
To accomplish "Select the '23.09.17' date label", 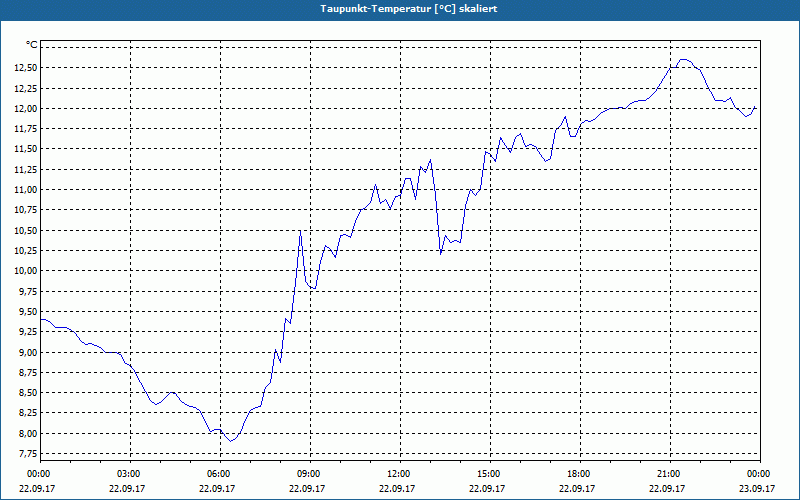I will point(757,489).
